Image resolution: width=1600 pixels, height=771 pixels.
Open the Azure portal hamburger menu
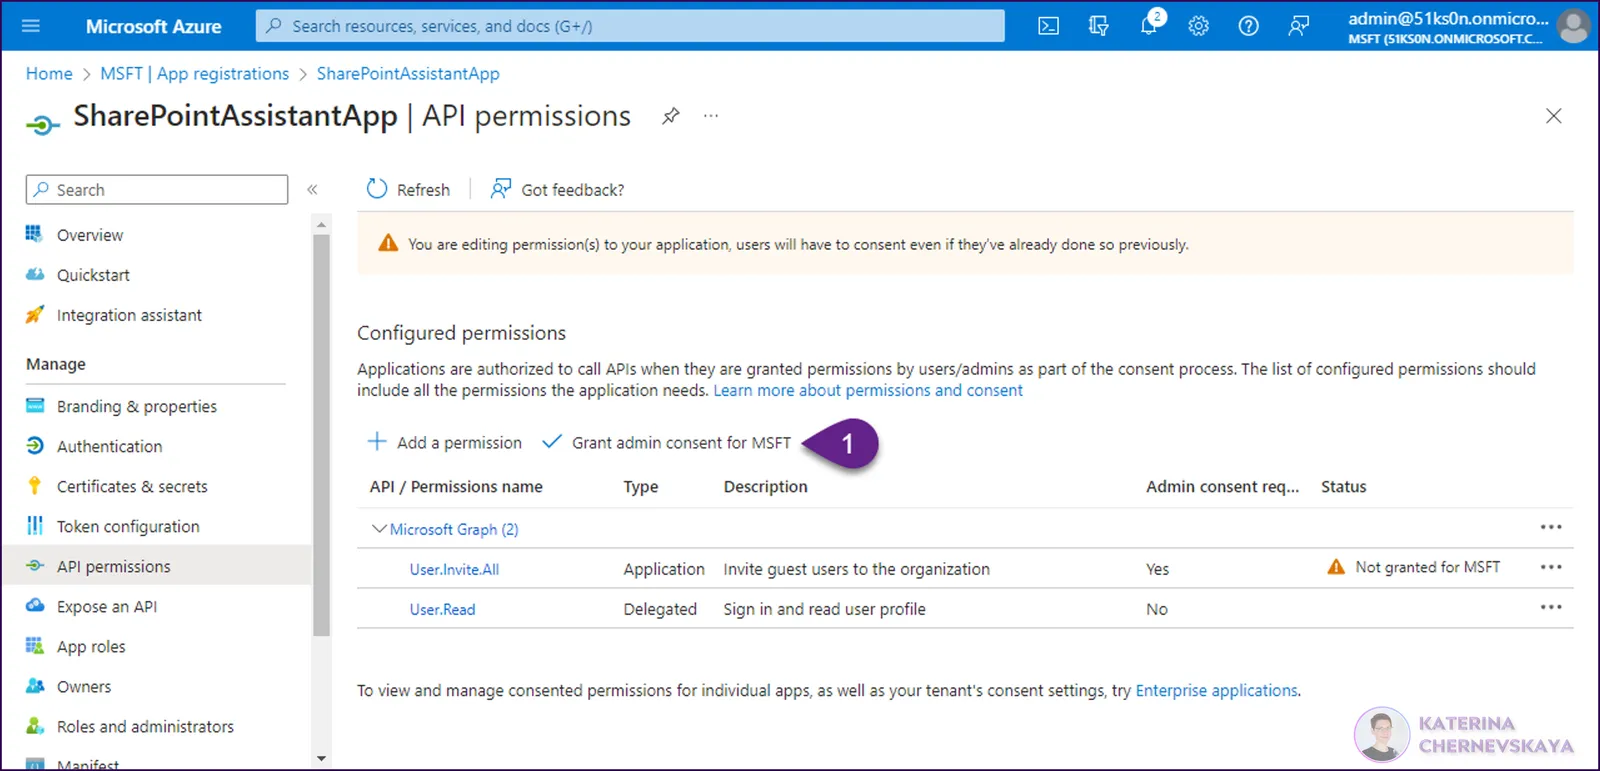(x=31, y=26)
